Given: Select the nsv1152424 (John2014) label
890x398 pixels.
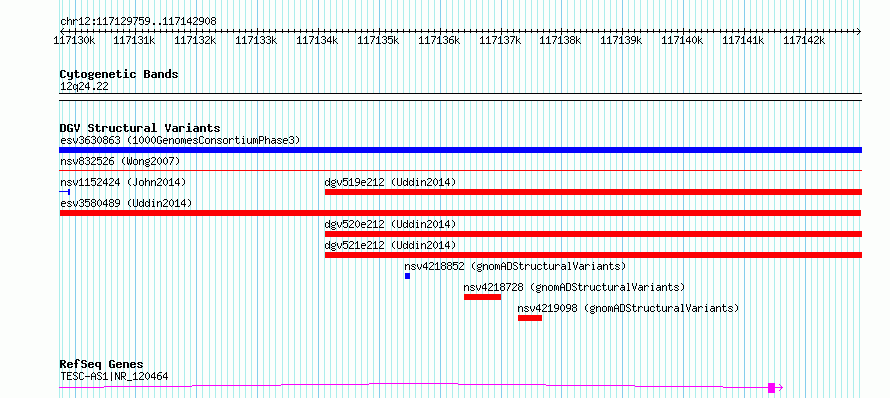Looking at the screenshot, I should [123, 182].
